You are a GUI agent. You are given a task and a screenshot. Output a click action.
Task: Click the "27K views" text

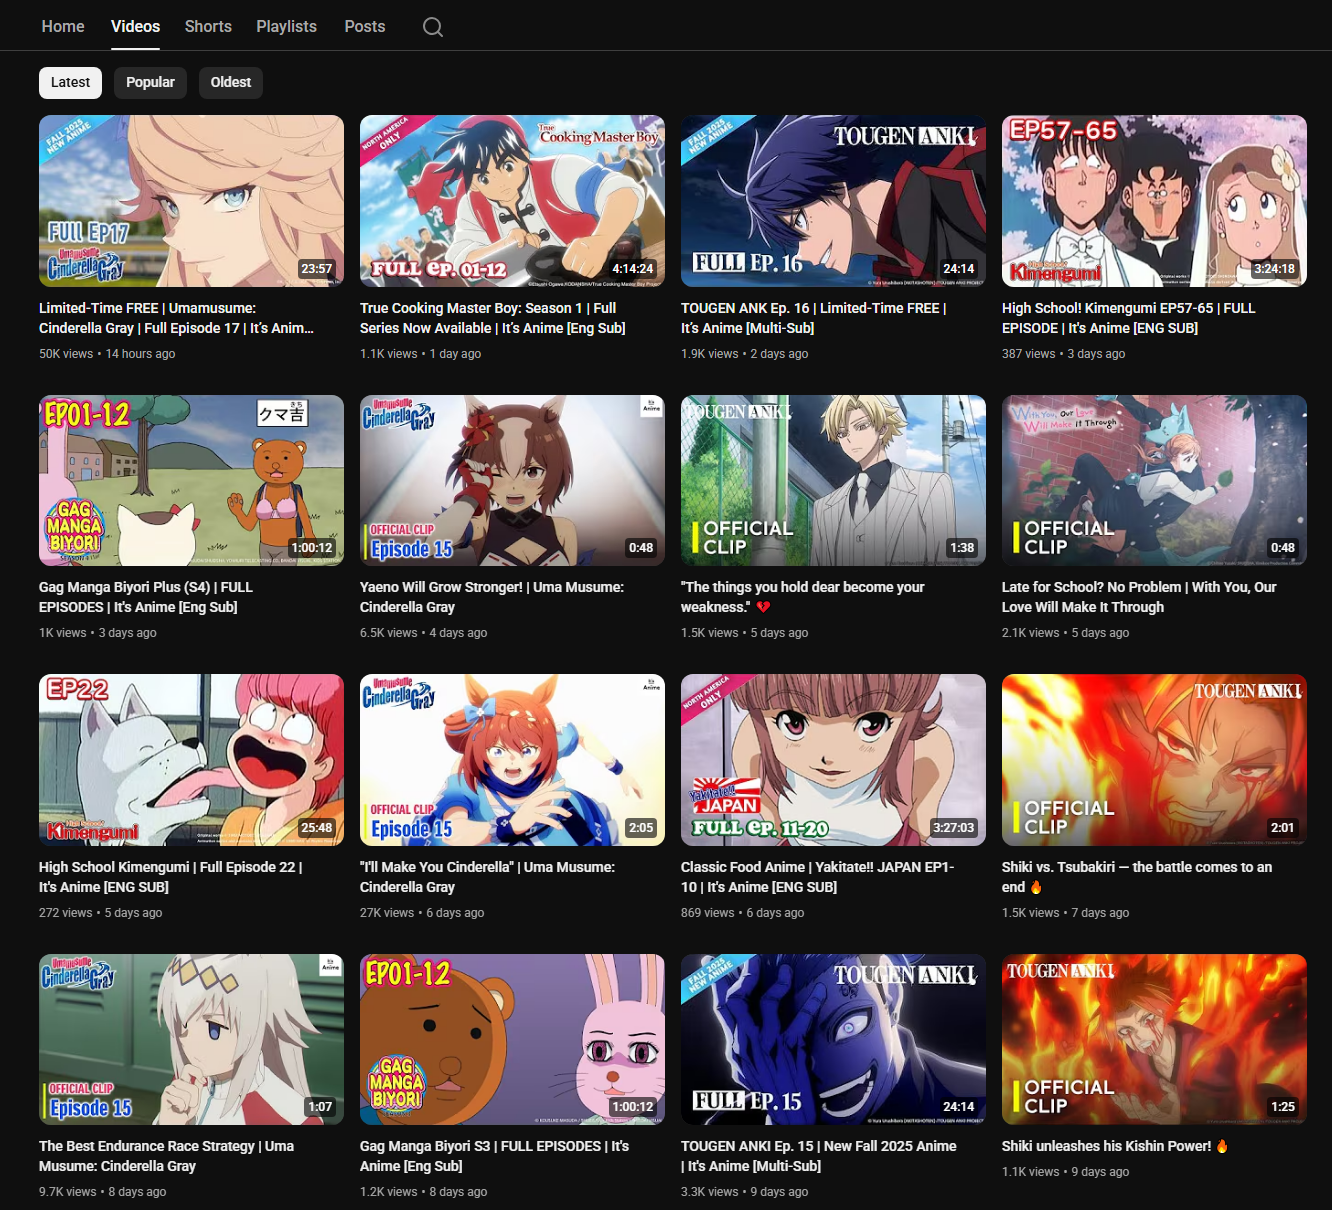pyautogui.click(x=387, y=913)
